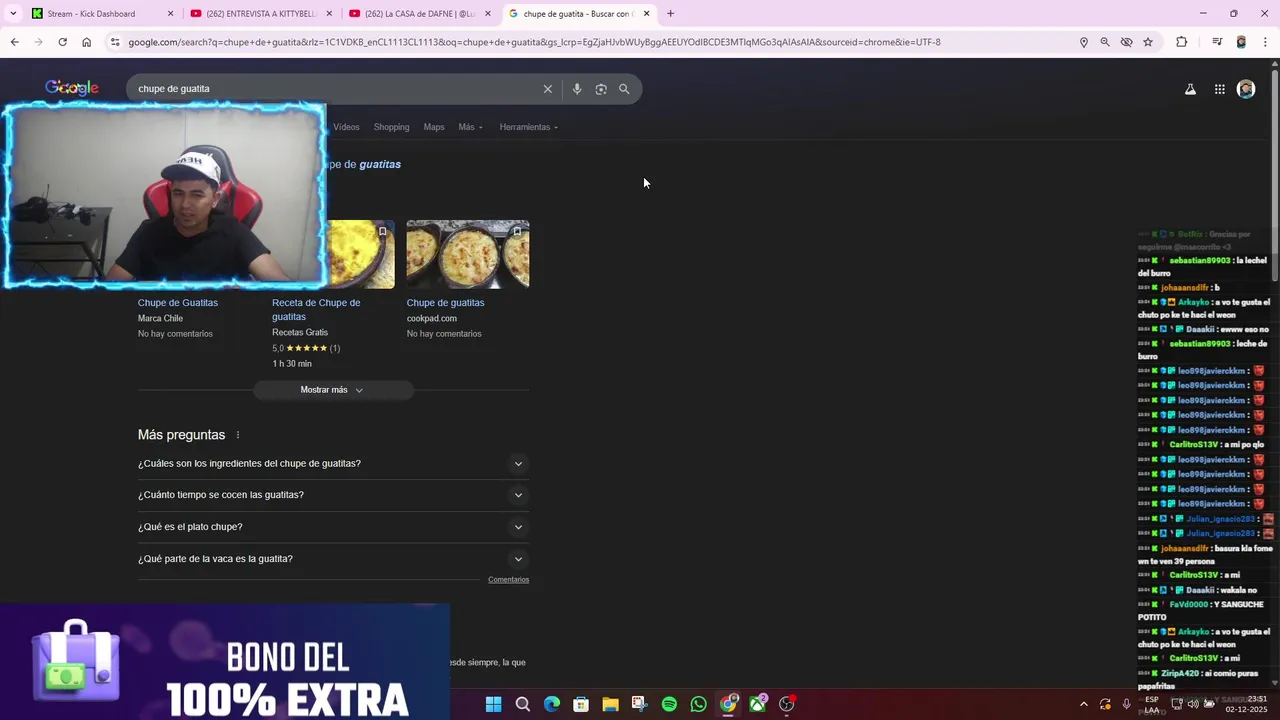The height and width of the screenshot is (720, 1280).
Task: Open the media control music icon
Action: point(1217,42)
